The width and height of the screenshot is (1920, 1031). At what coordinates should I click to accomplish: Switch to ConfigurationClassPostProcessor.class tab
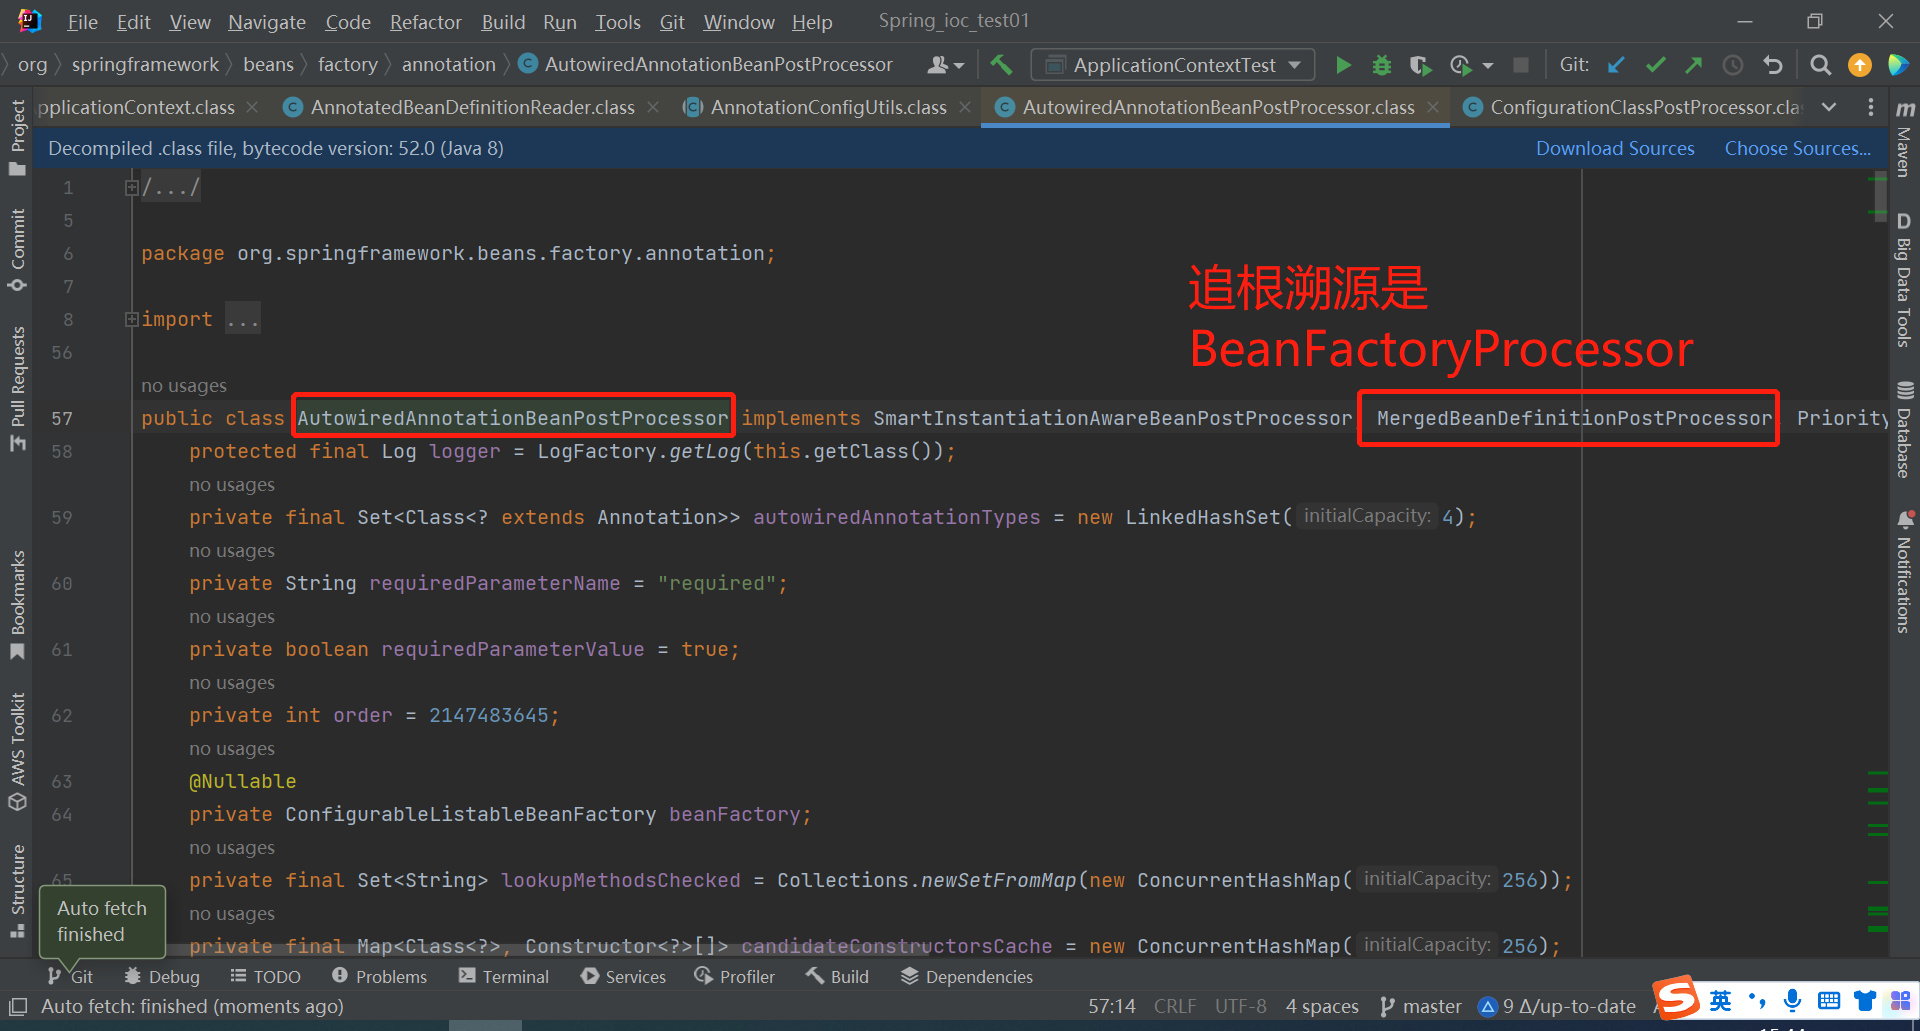[1644, 107]
